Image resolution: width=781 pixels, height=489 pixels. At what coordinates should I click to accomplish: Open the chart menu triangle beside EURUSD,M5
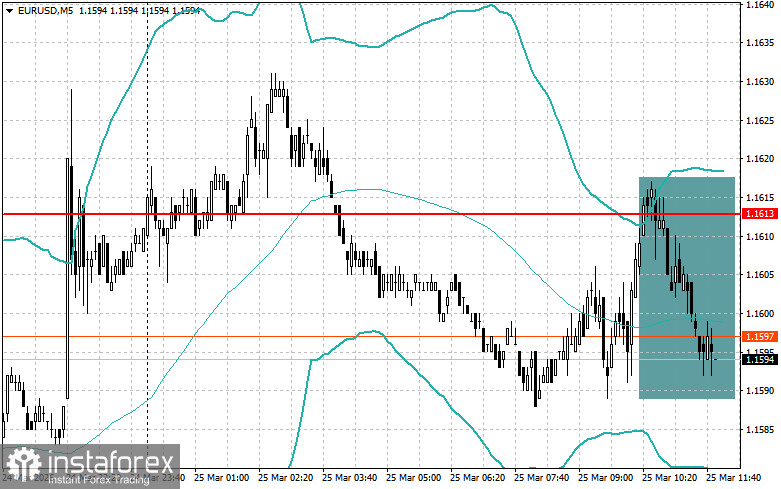coord(9,10)
